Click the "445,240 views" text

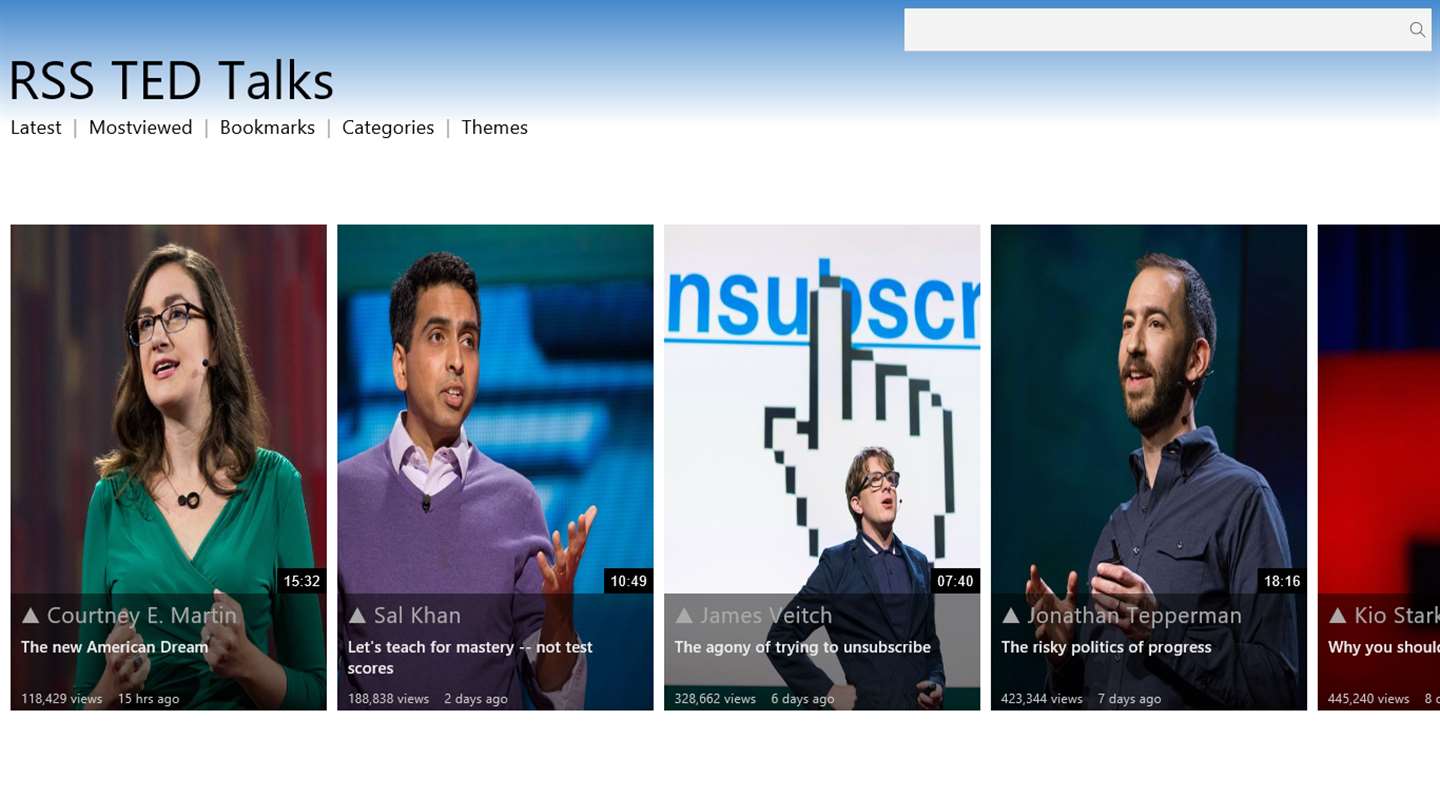(x=1369, y=699)
